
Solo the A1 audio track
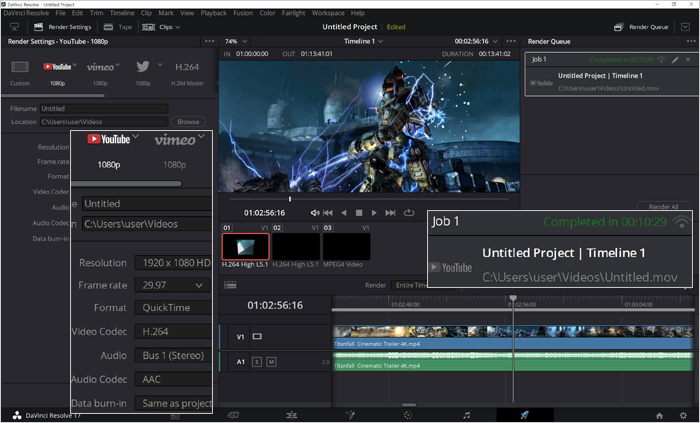tap(257, 361)
